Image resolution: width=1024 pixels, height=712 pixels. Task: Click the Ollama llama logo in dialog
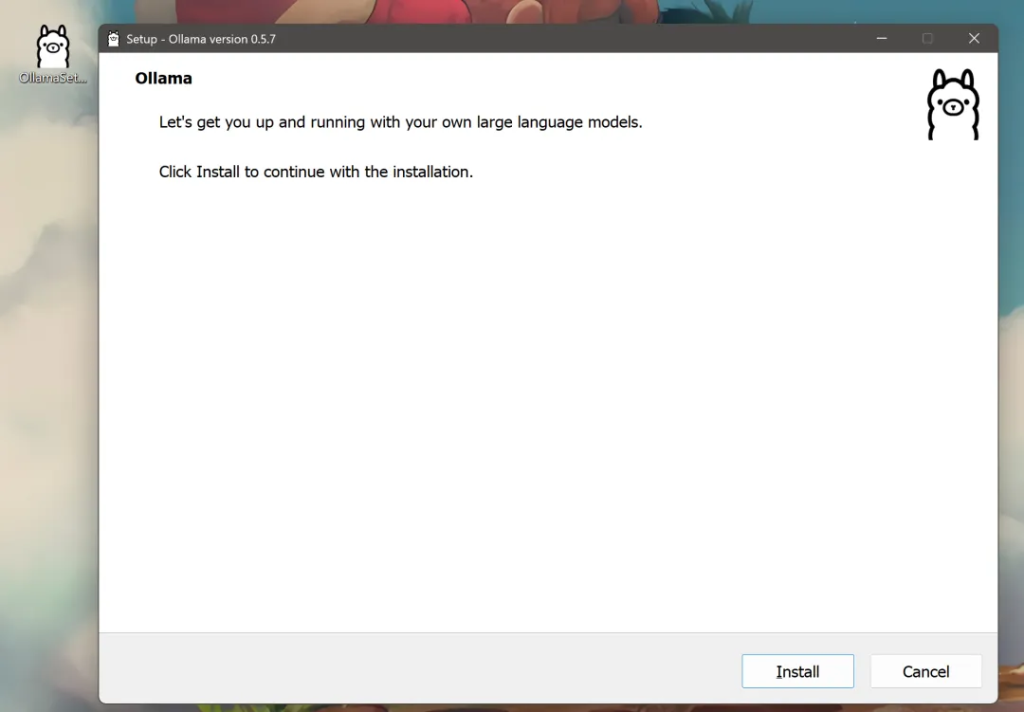coord(953,105)
